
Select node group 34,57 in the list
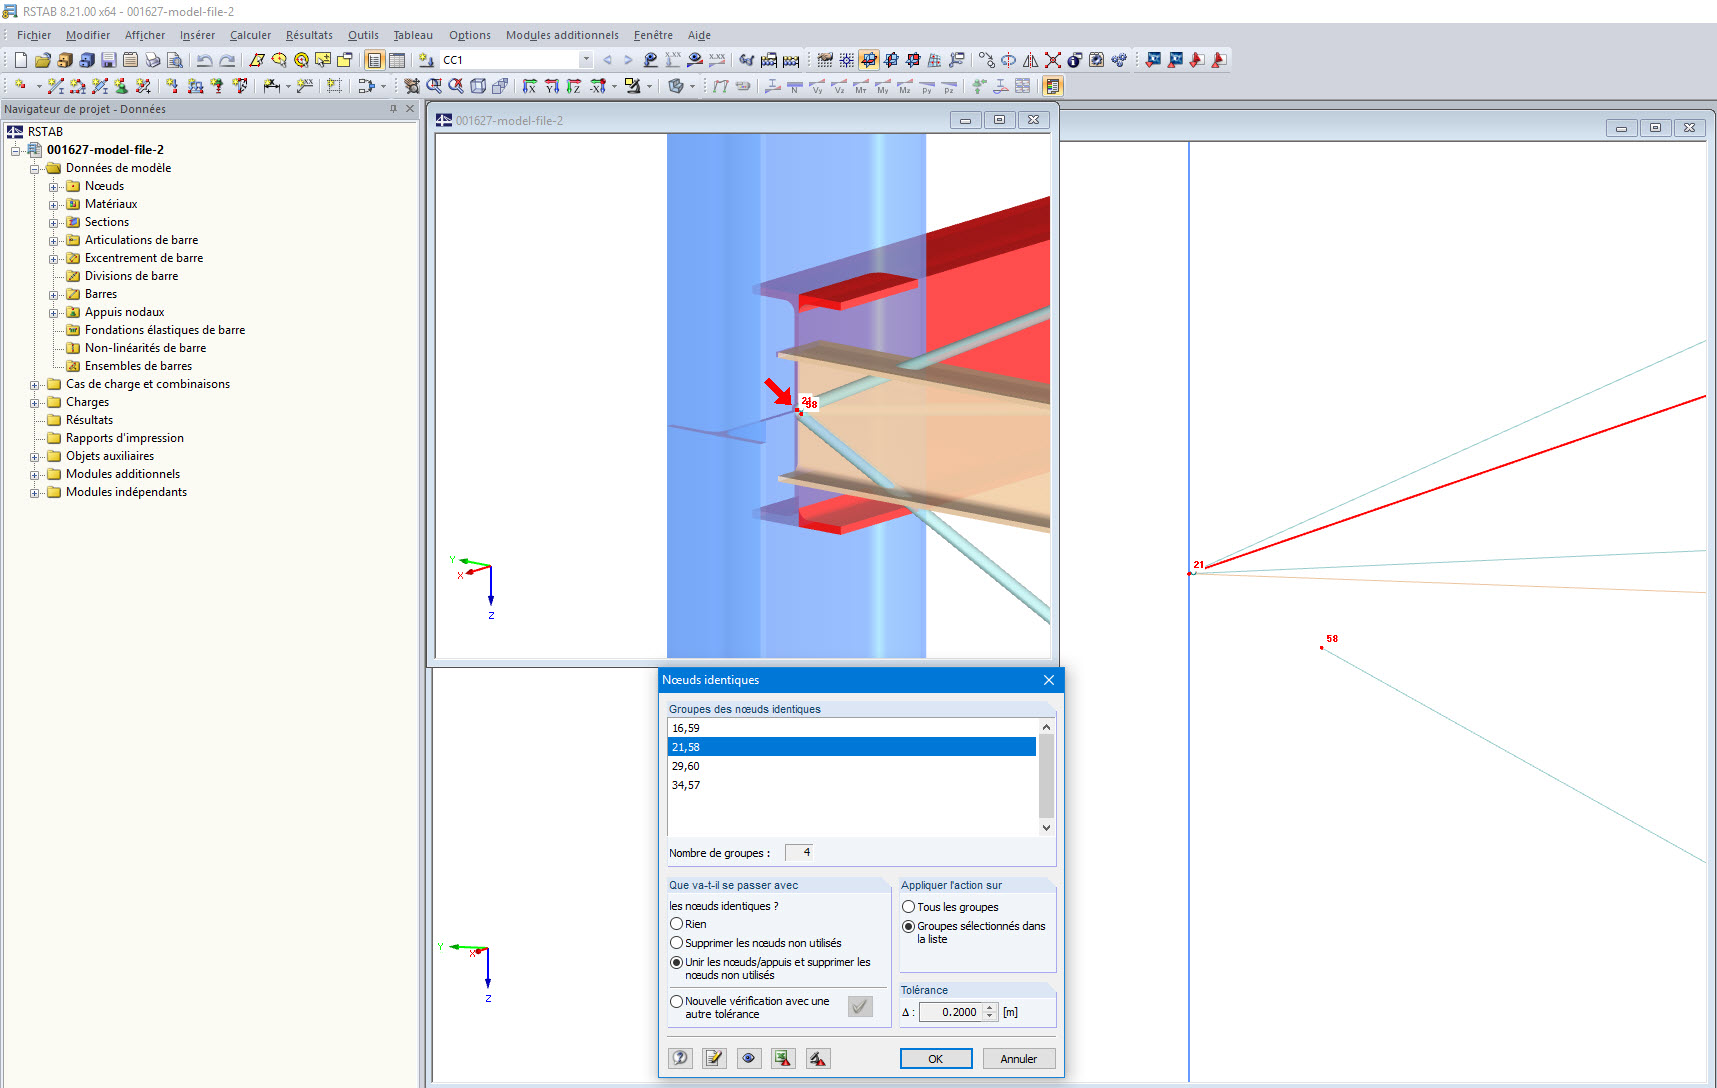pyautogui.click(x=852, y=785)
